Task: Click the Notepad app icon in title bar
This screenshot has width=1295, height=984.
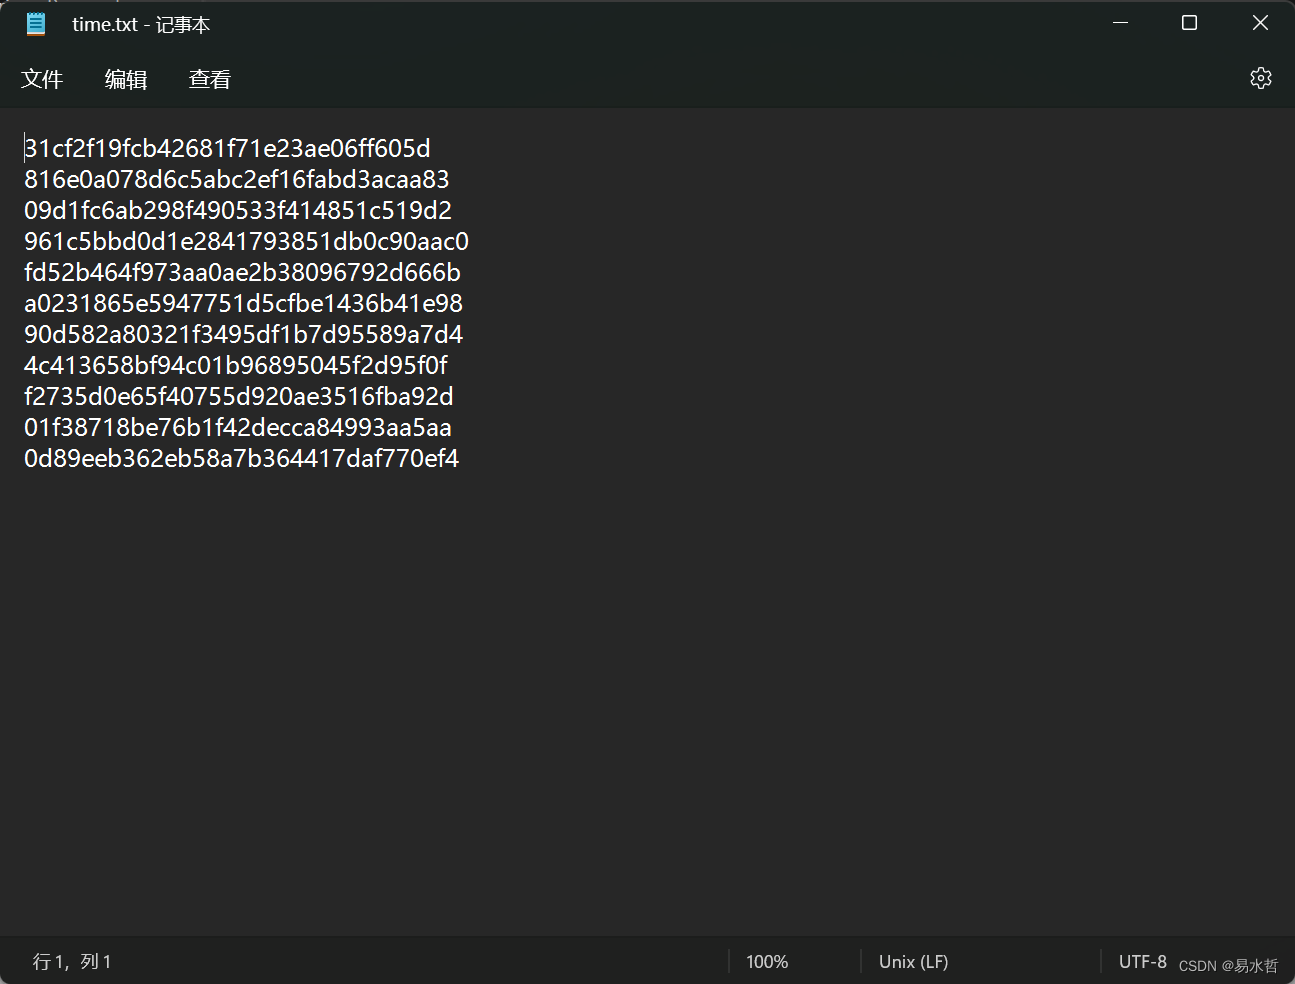Action: (x=36, y=24)
